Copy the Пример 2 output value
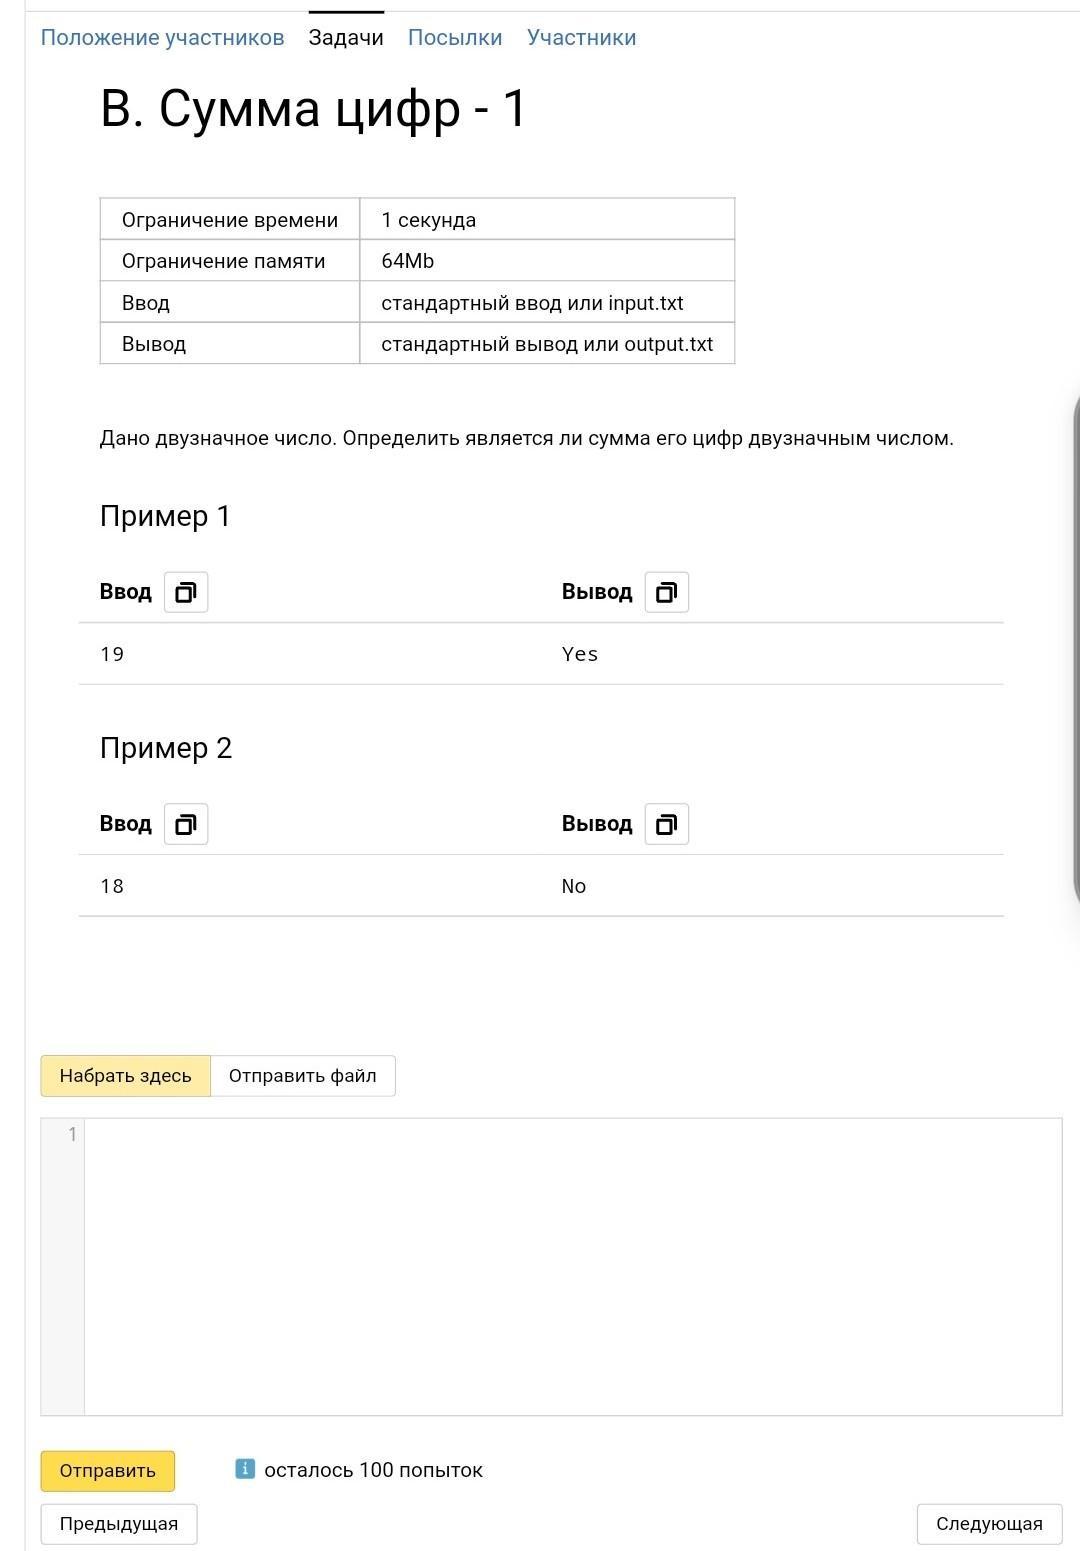 [x=667, y=824]
